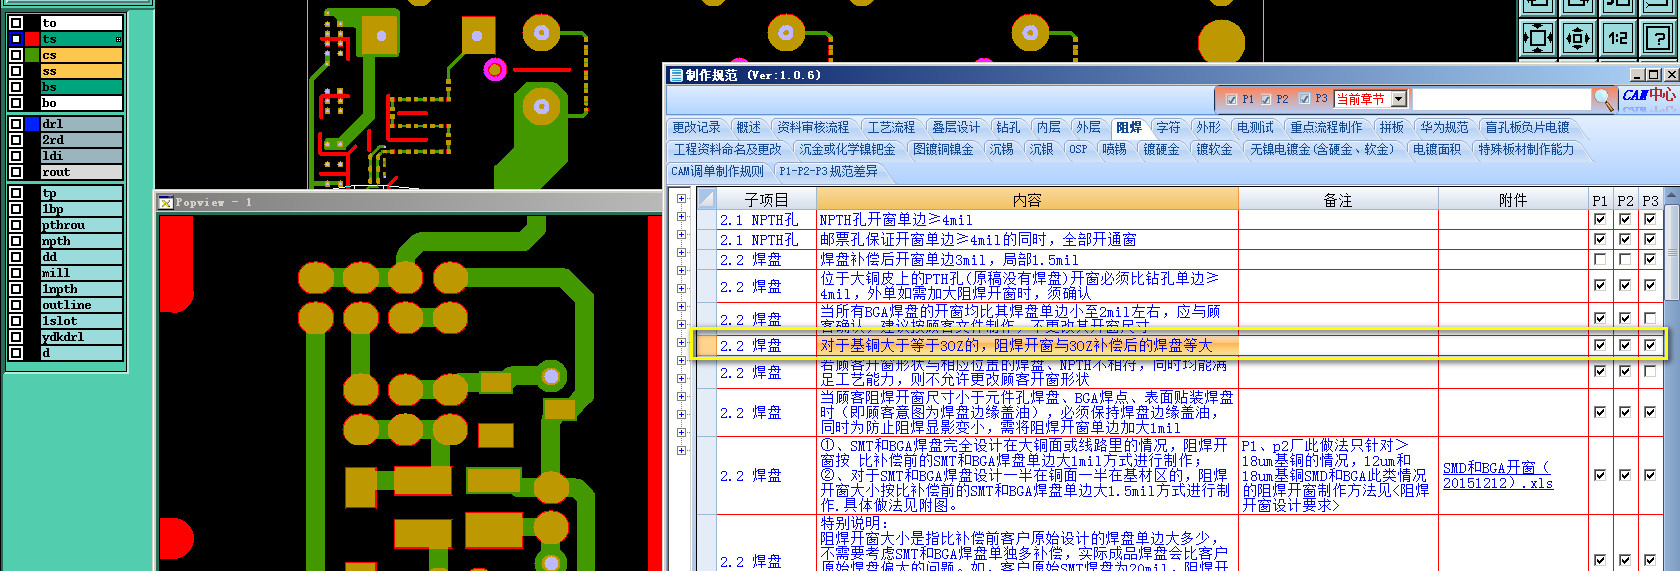Viewport: 1680px width, 571px height.
Task: Click the CAM中心 logo
Action: click(1648, 96)
